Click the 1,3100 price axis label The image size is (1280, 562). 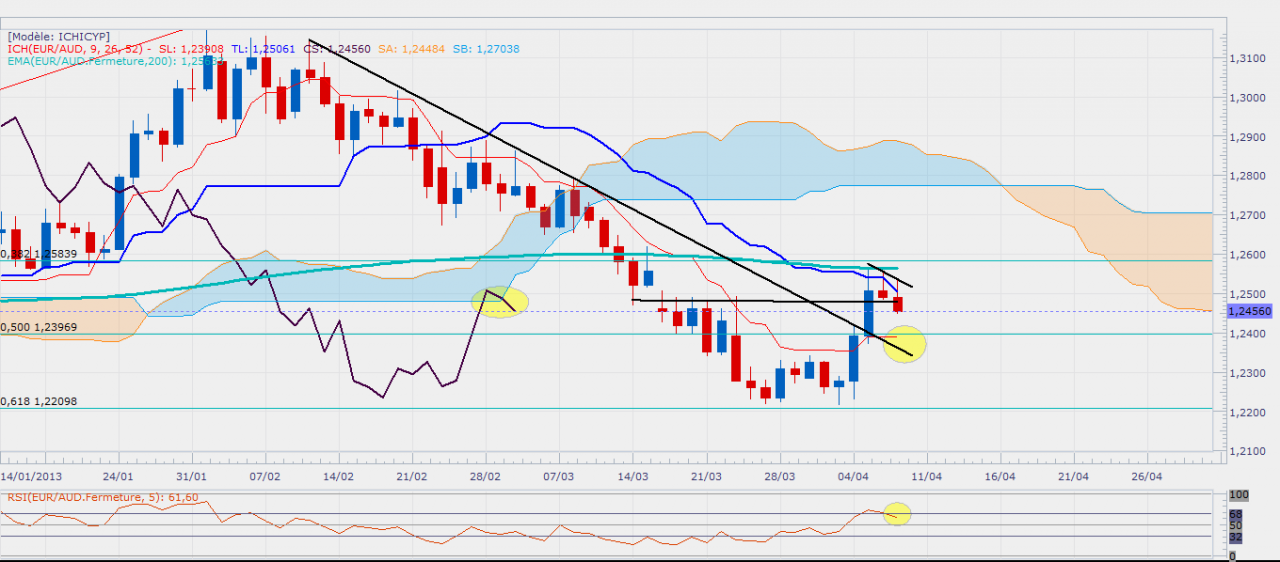(1245, 58)
